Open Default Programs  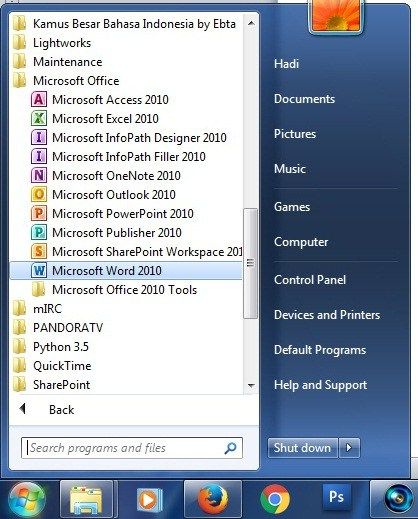pos(320,350)
